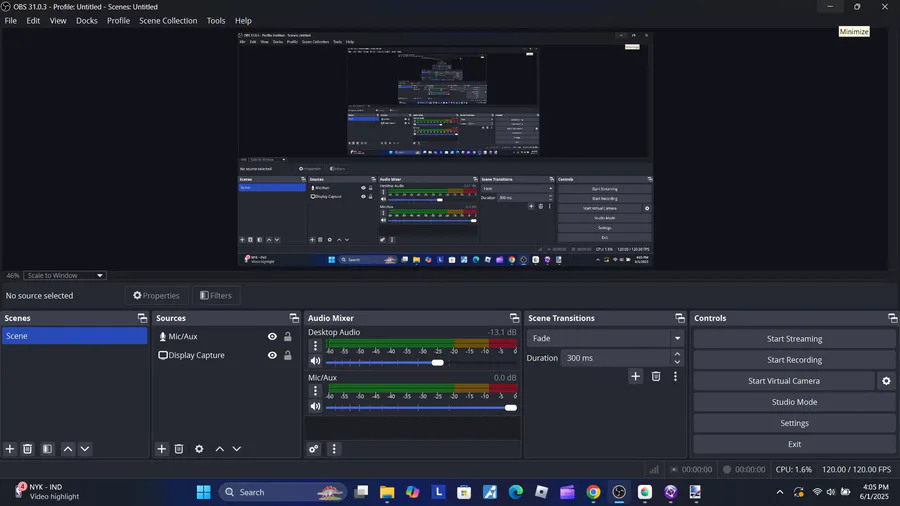Open virtual camera settings gear icon

pos(886,381)
